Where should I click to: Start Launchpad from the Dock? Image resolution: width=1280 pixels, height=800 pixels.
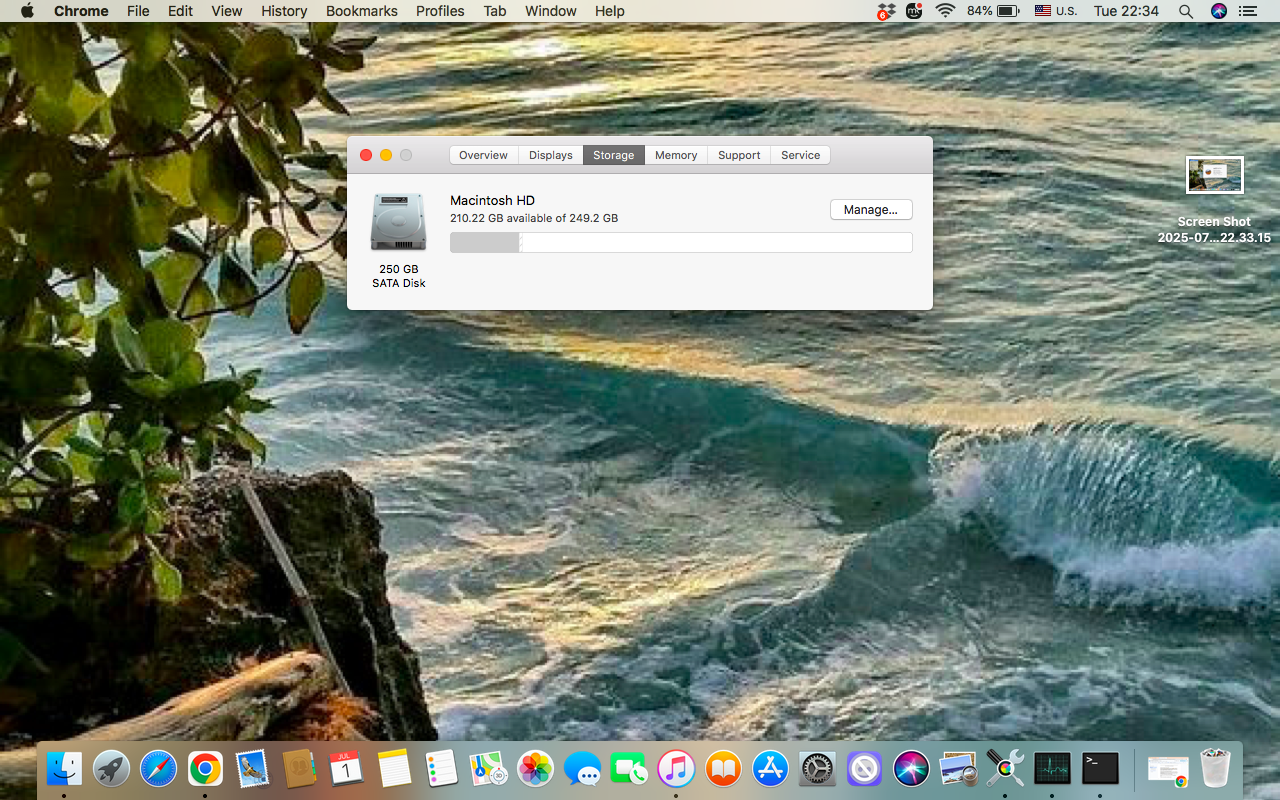click(111, 768)
